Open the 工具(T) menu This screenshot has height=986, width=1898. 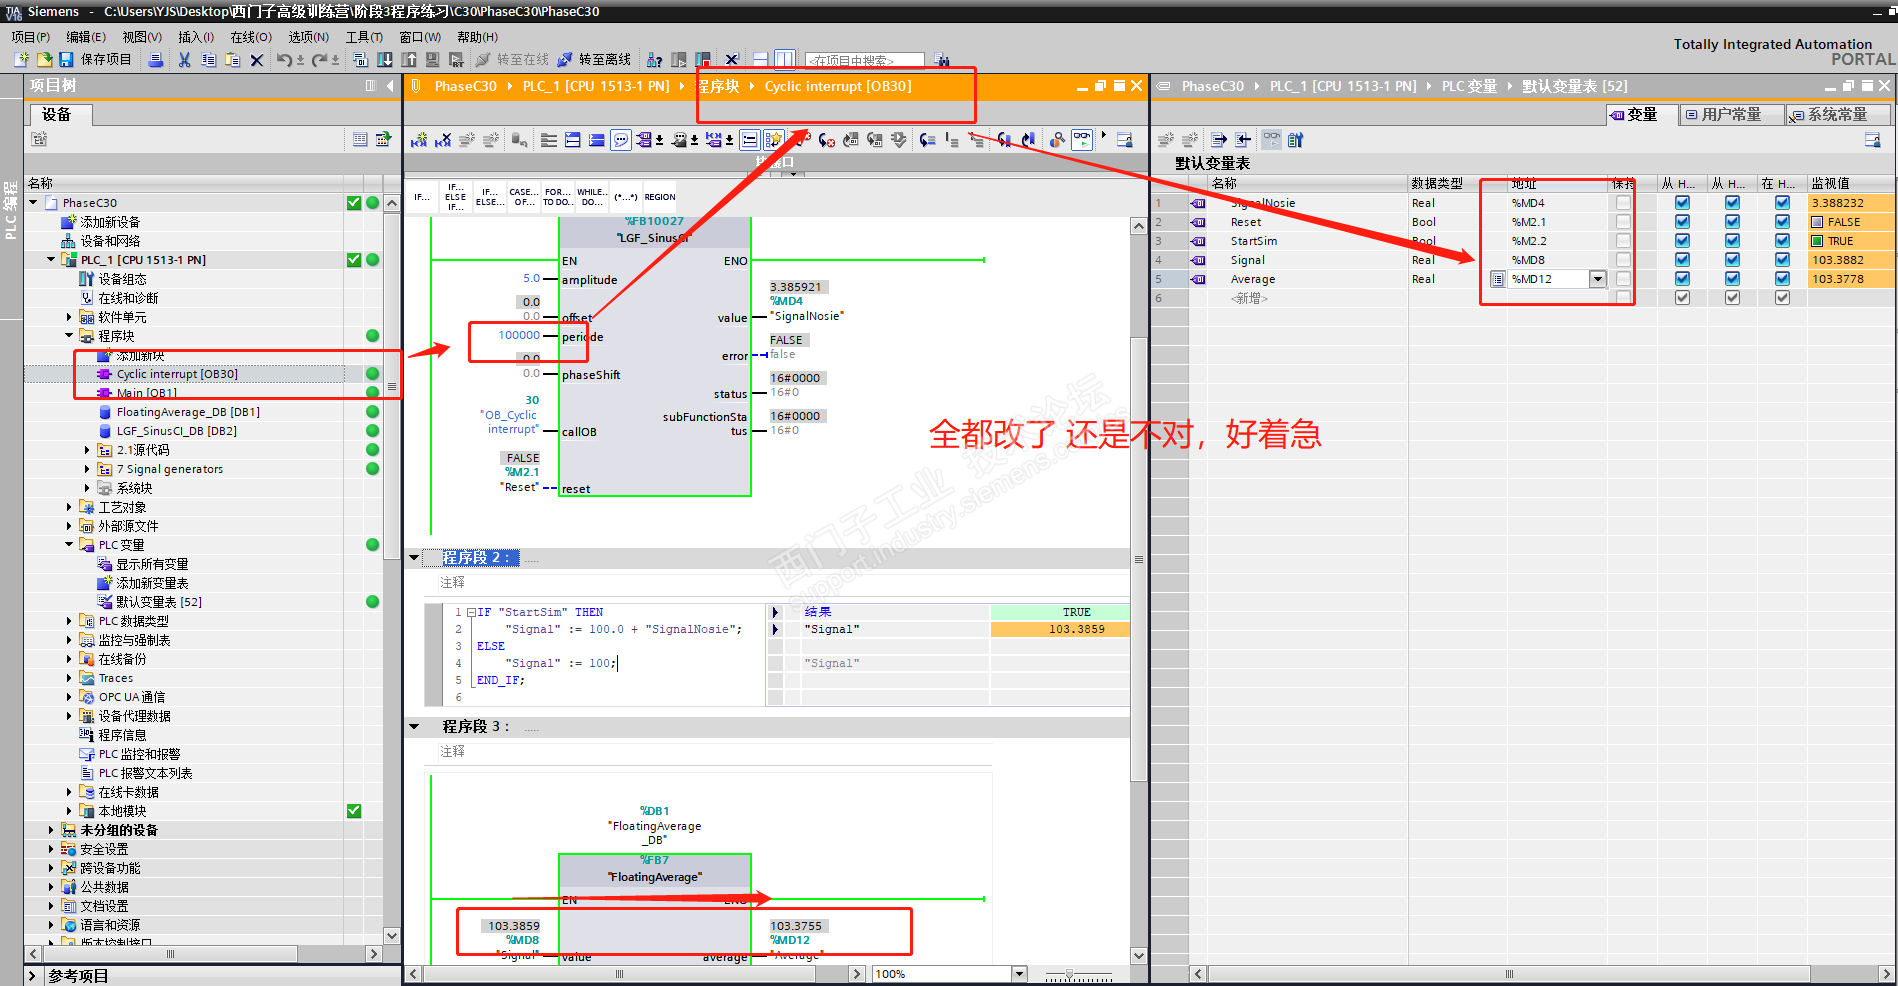click(x=364, y=37)
